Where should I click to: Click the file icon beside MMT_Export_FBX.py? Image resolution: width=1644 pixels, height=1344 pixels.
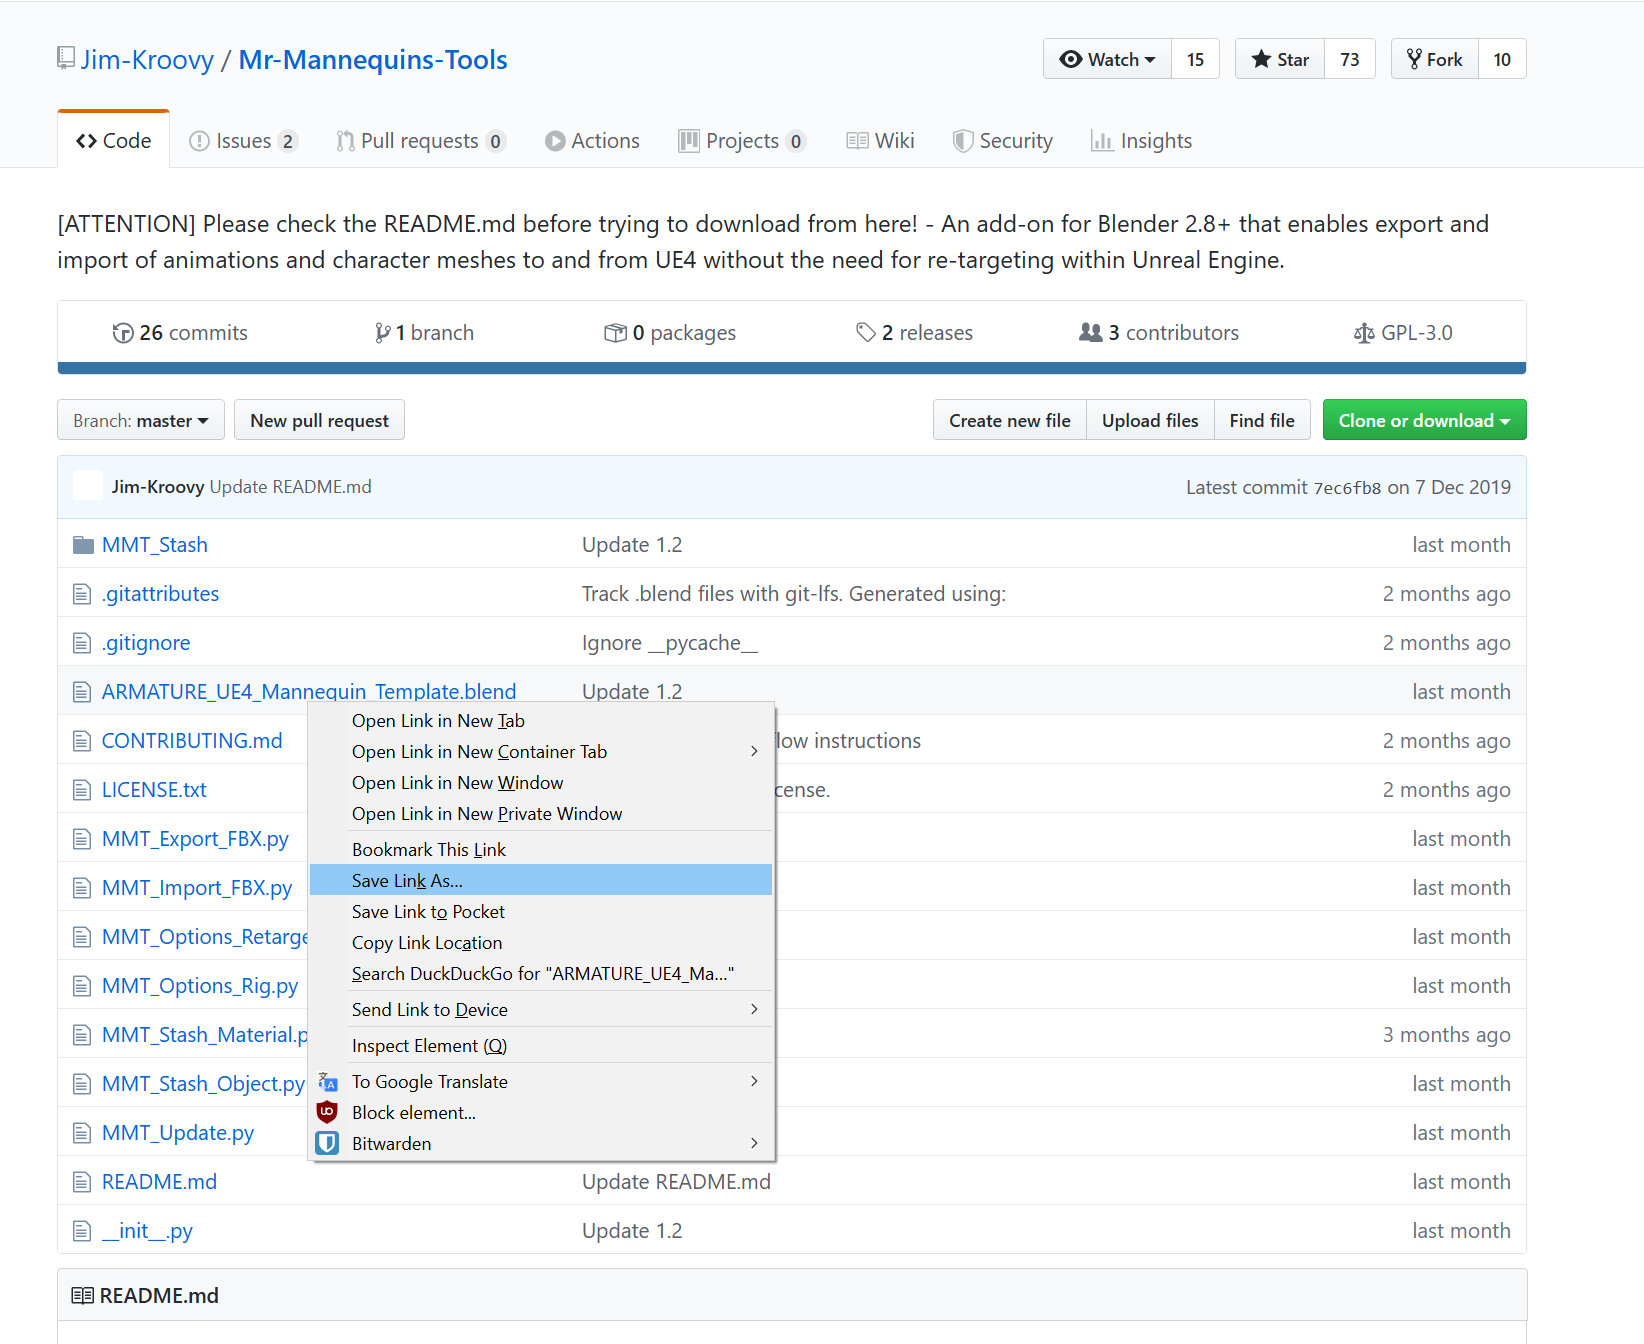[82, 839]
